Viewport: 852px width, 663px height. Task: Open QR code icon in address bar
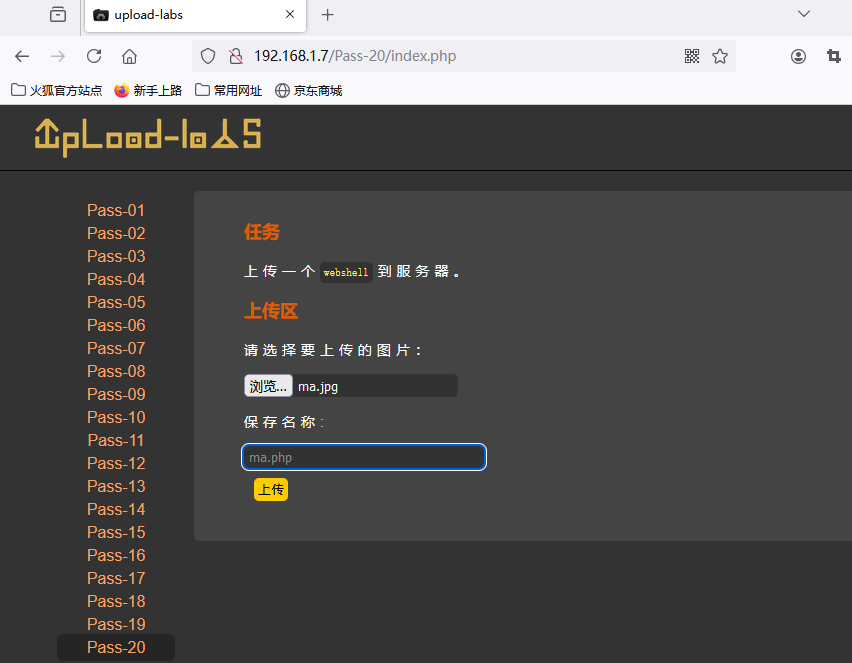click(692, 56)
